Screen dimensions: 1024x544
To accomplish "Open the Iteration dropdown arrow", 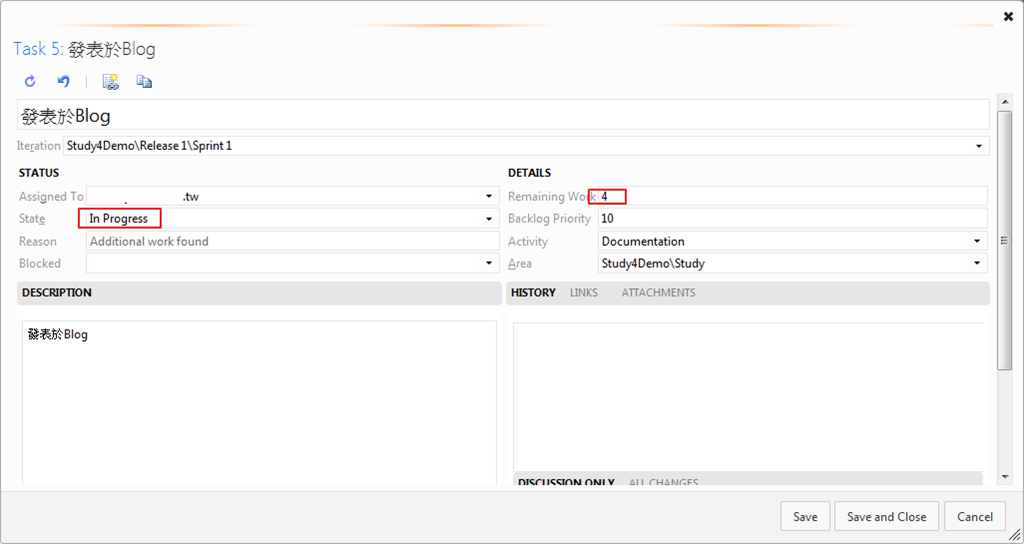I will pos(979,146).
